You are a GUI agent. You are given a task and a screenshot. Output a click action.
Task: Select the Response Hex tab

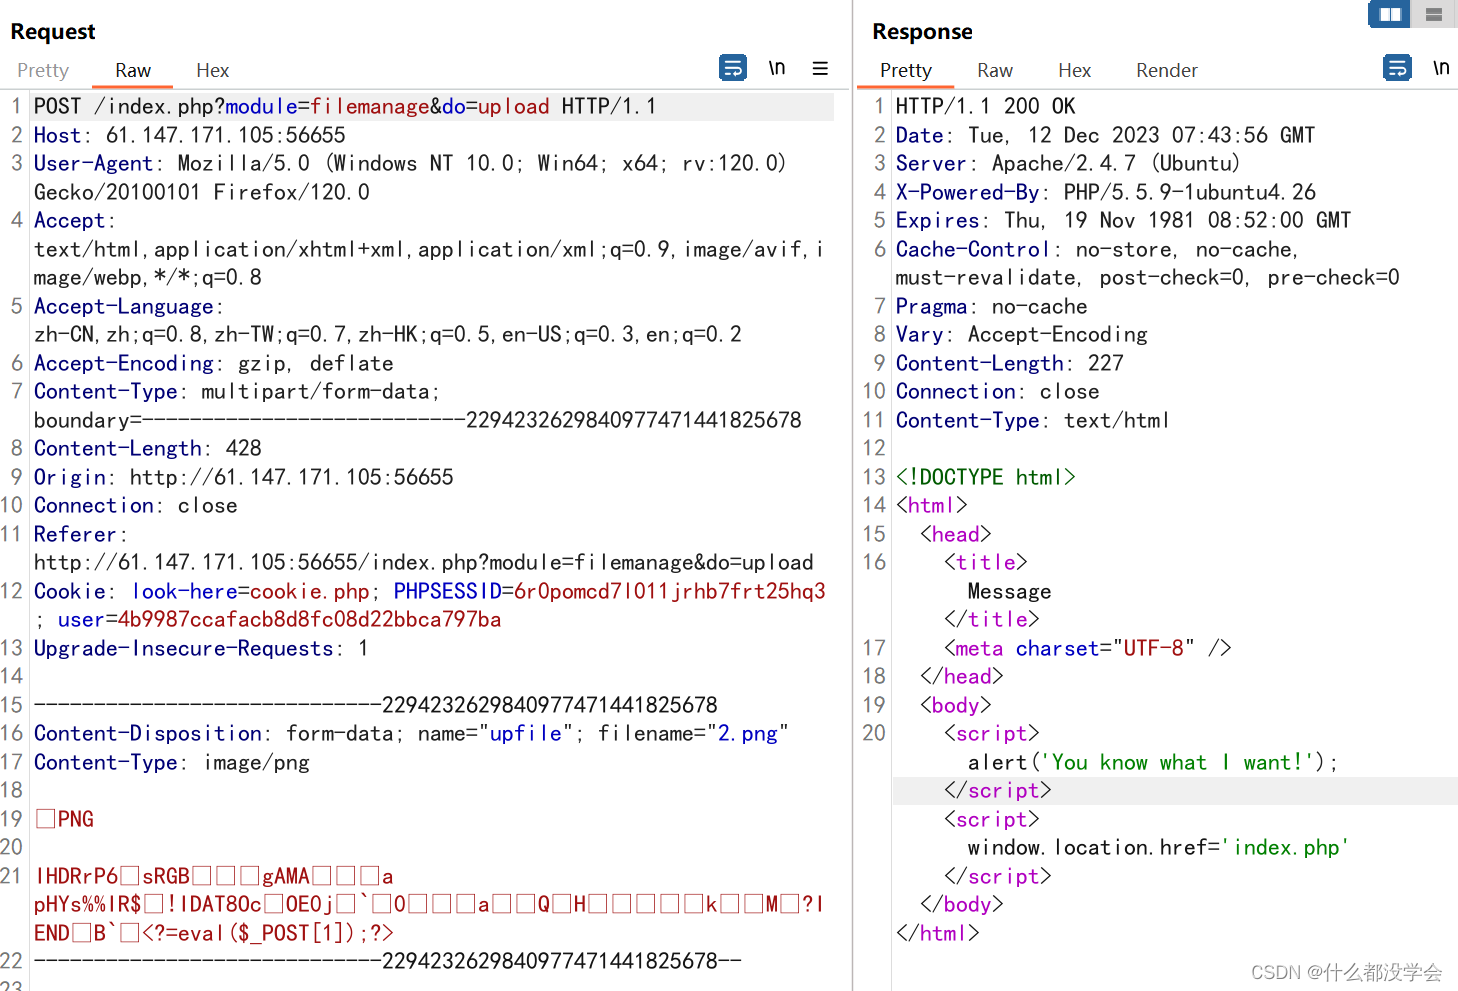point(1075,70)
